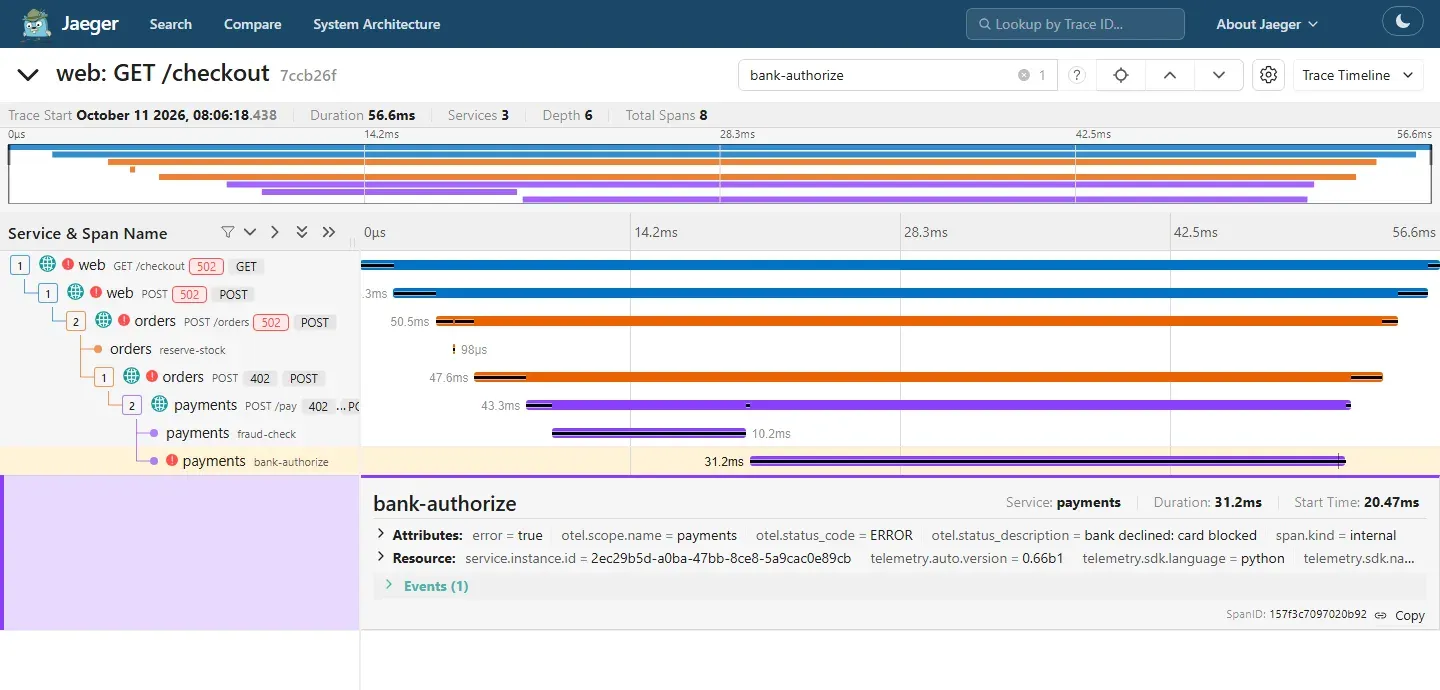Open the trace settings gear
1440x690 pixels.
tap(1269, 75)
